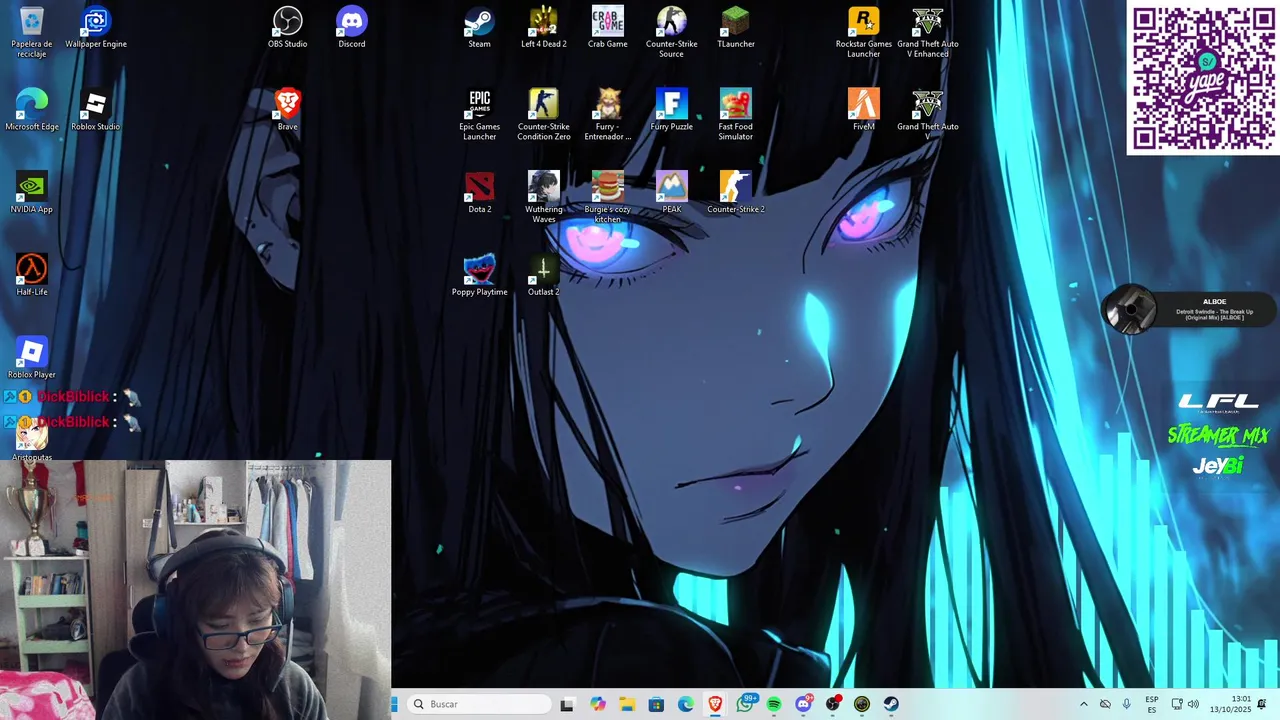Select the Half-Life desktop icon
The height and width of the screenshot is (720, 1280).
(x=32, y=275)
